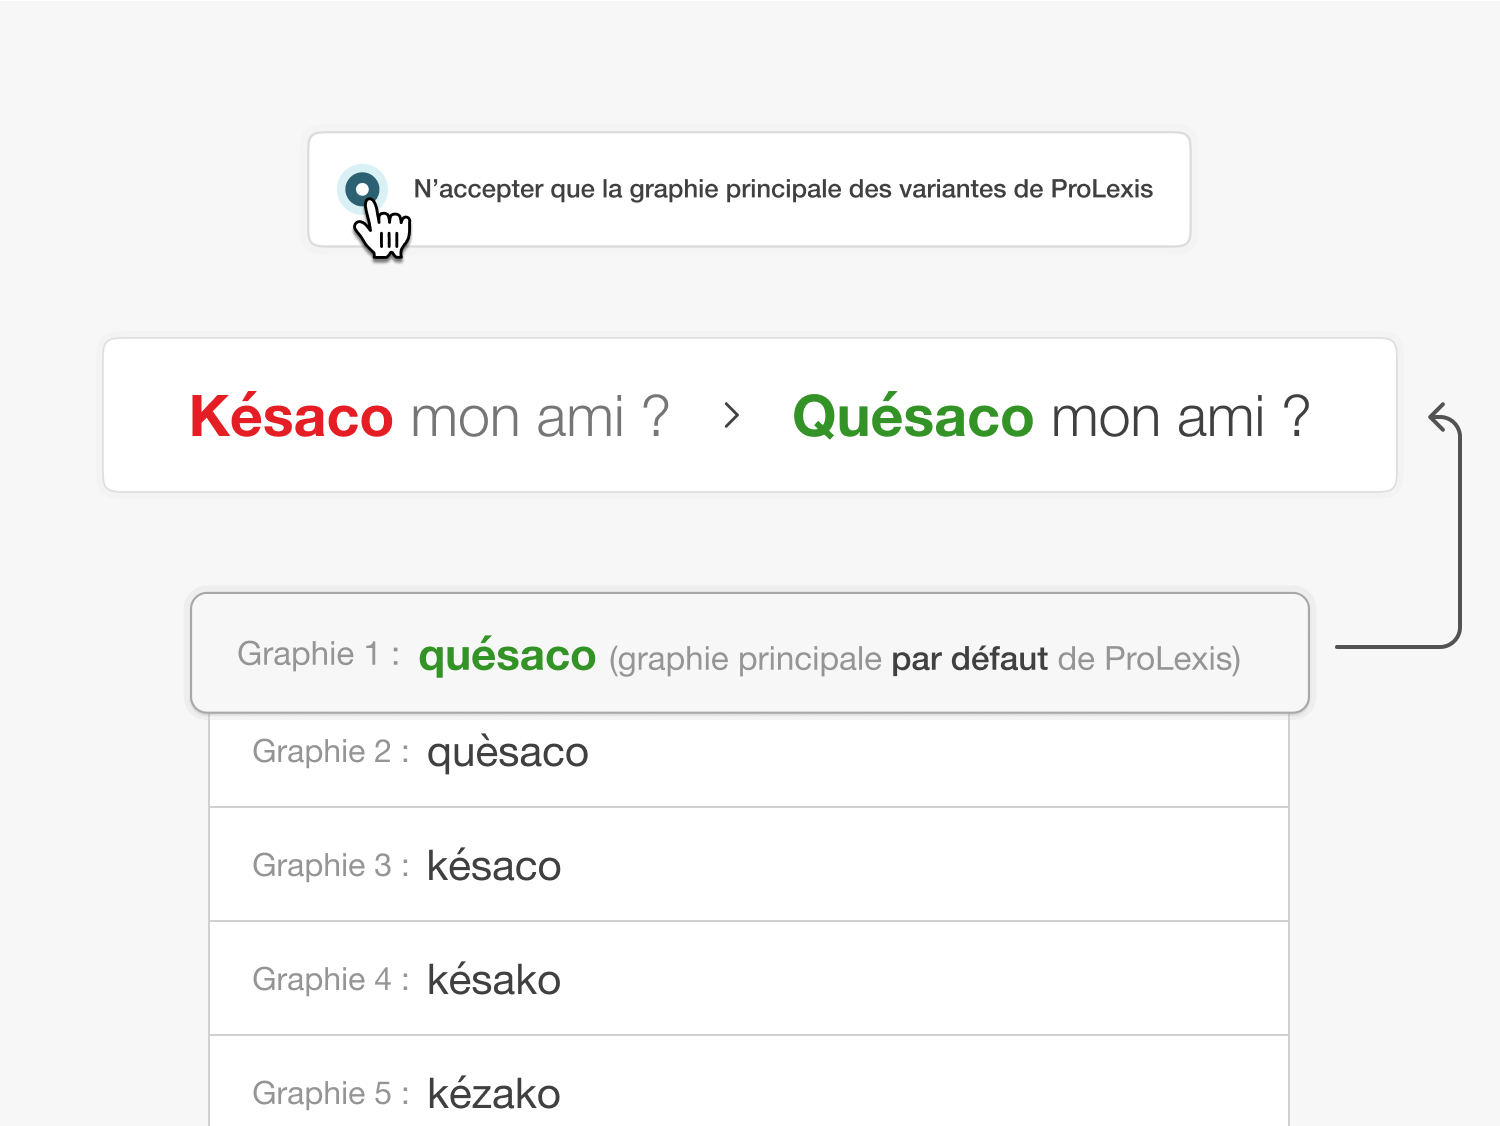1500x1126 pixels.
Task: Click the "Graphie 3 :" label
Action: 330,866
